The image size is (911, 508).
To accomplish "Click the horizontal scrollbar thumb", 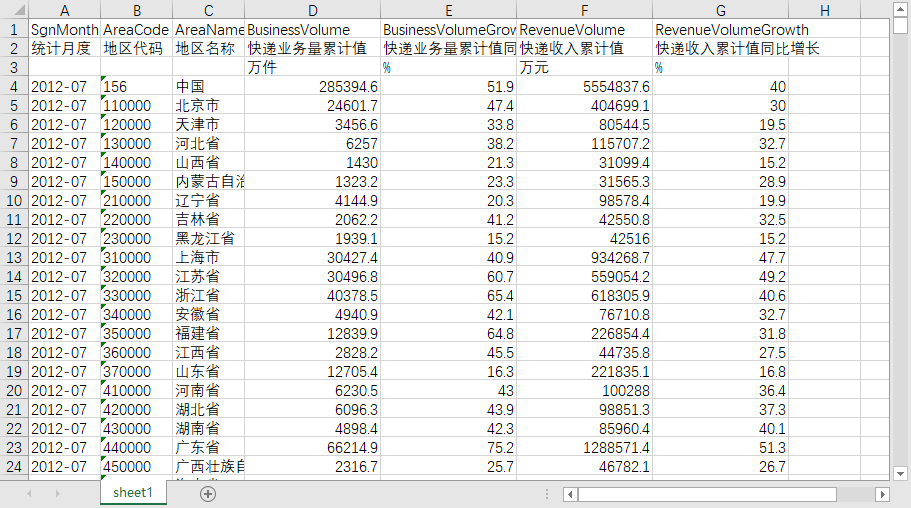I will pos(707,494).
